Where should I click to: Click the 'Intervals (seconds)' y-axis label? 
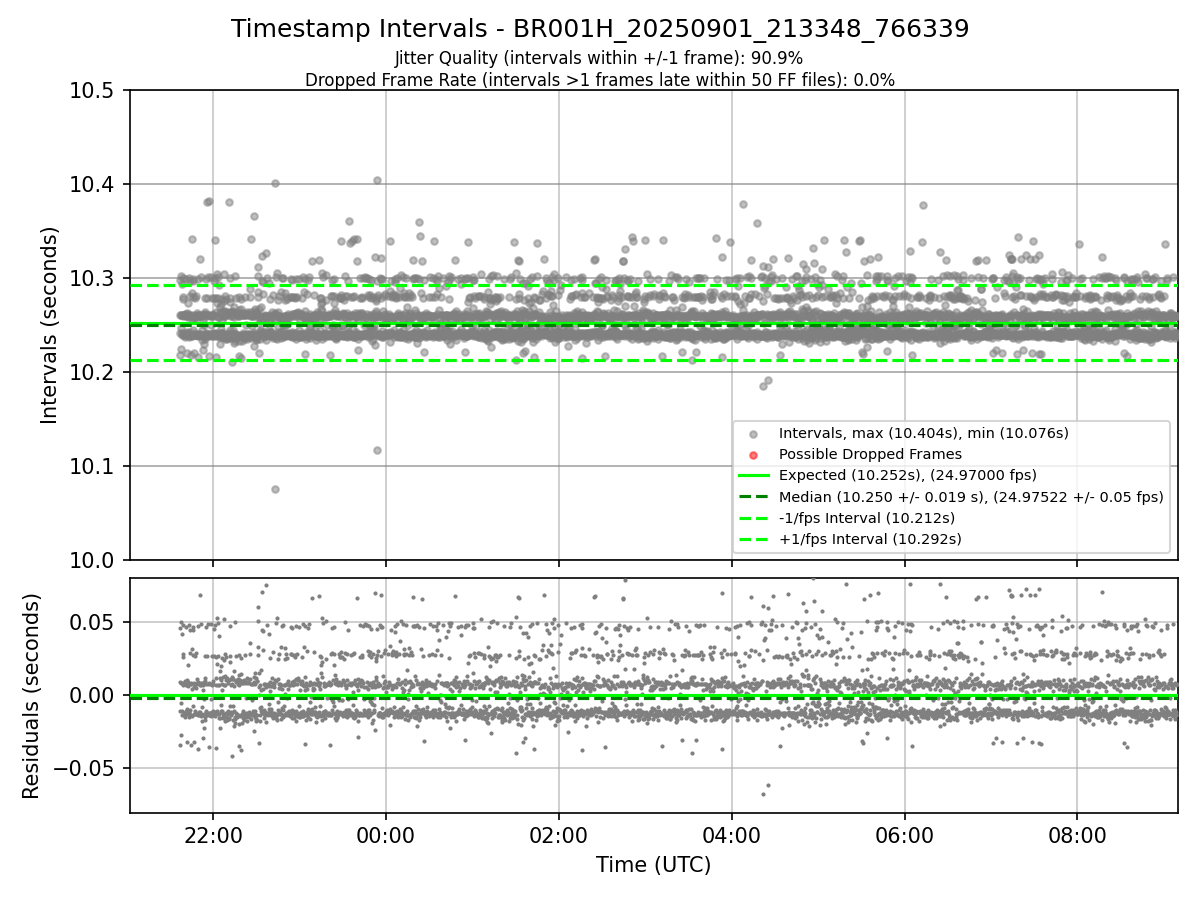pos(50,325)
